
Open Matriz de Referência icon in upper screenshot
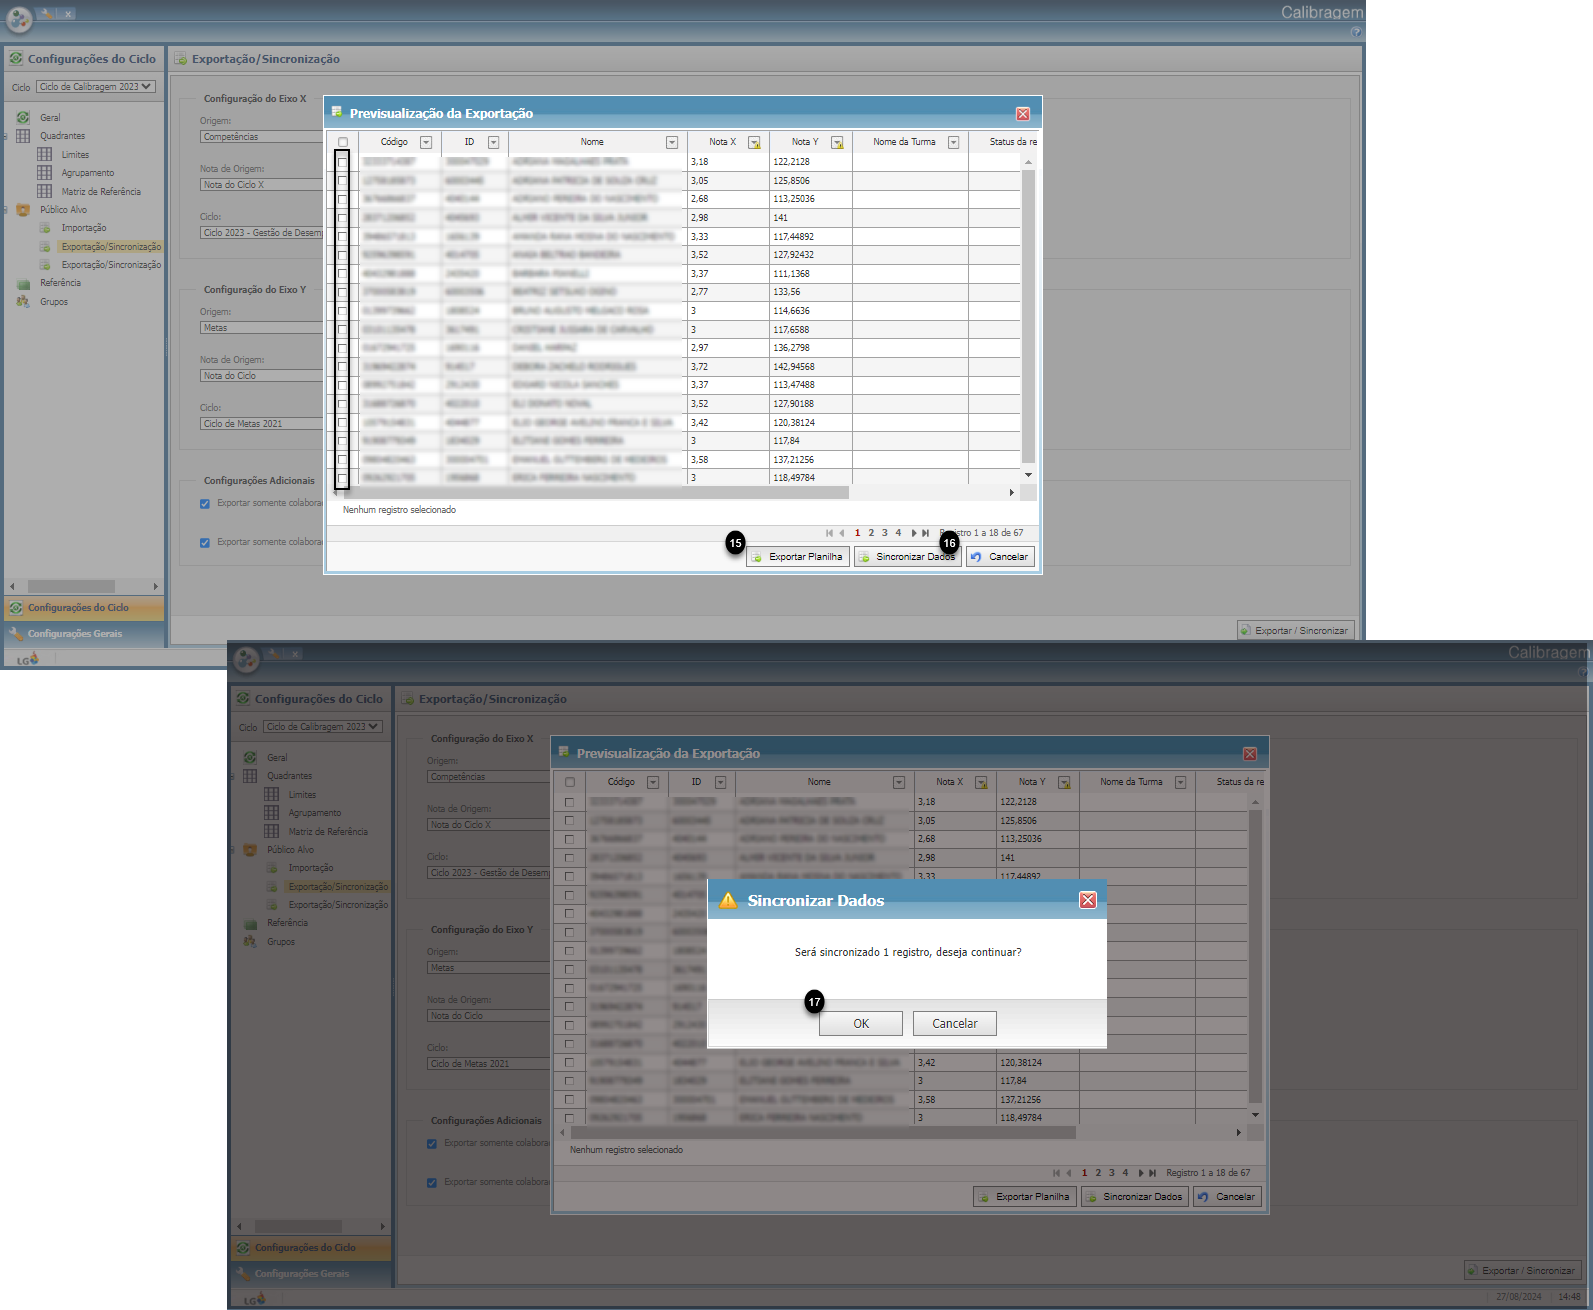point(45,191)
